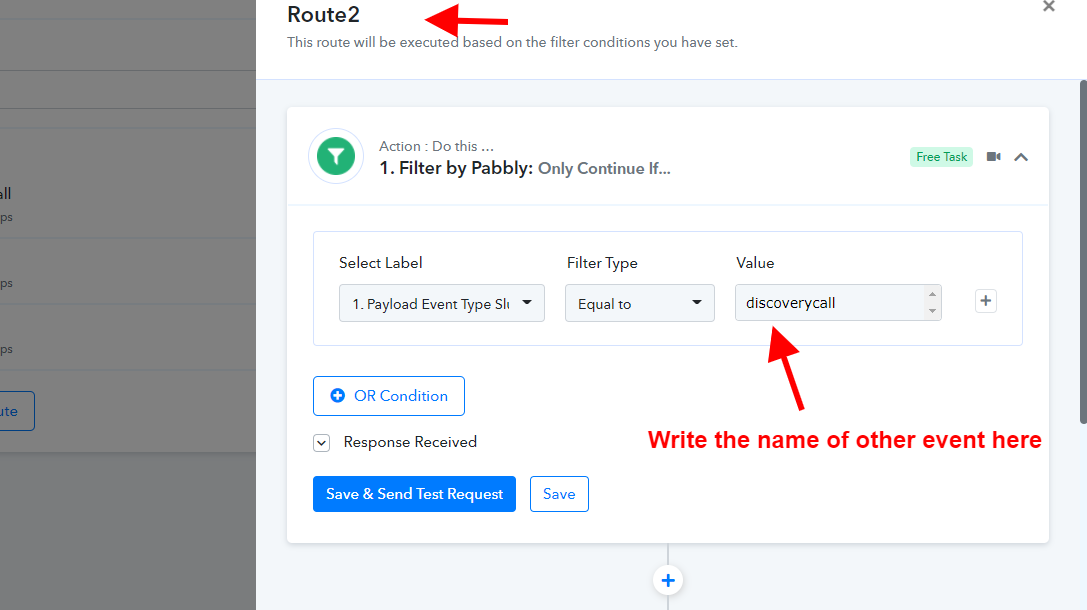Click the vertical scrollbar on the right

1084,252
